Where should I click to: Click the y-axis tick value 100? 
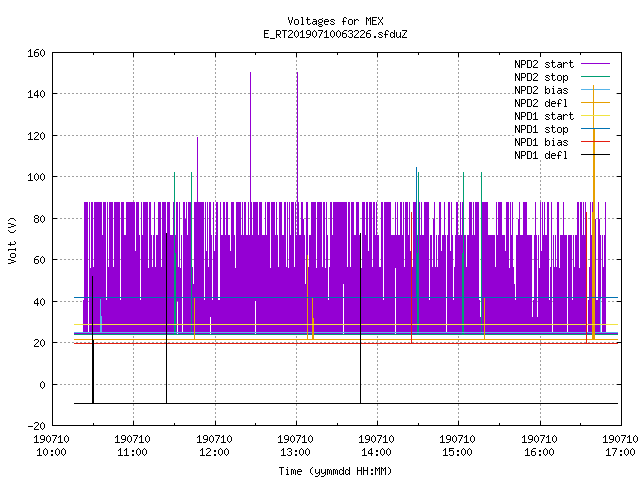[36, 177]
